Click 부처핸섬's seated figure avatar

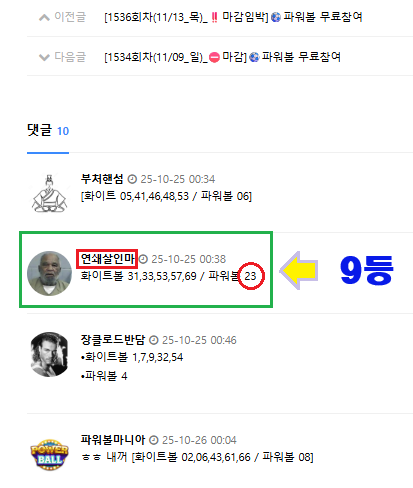(49, 193)
